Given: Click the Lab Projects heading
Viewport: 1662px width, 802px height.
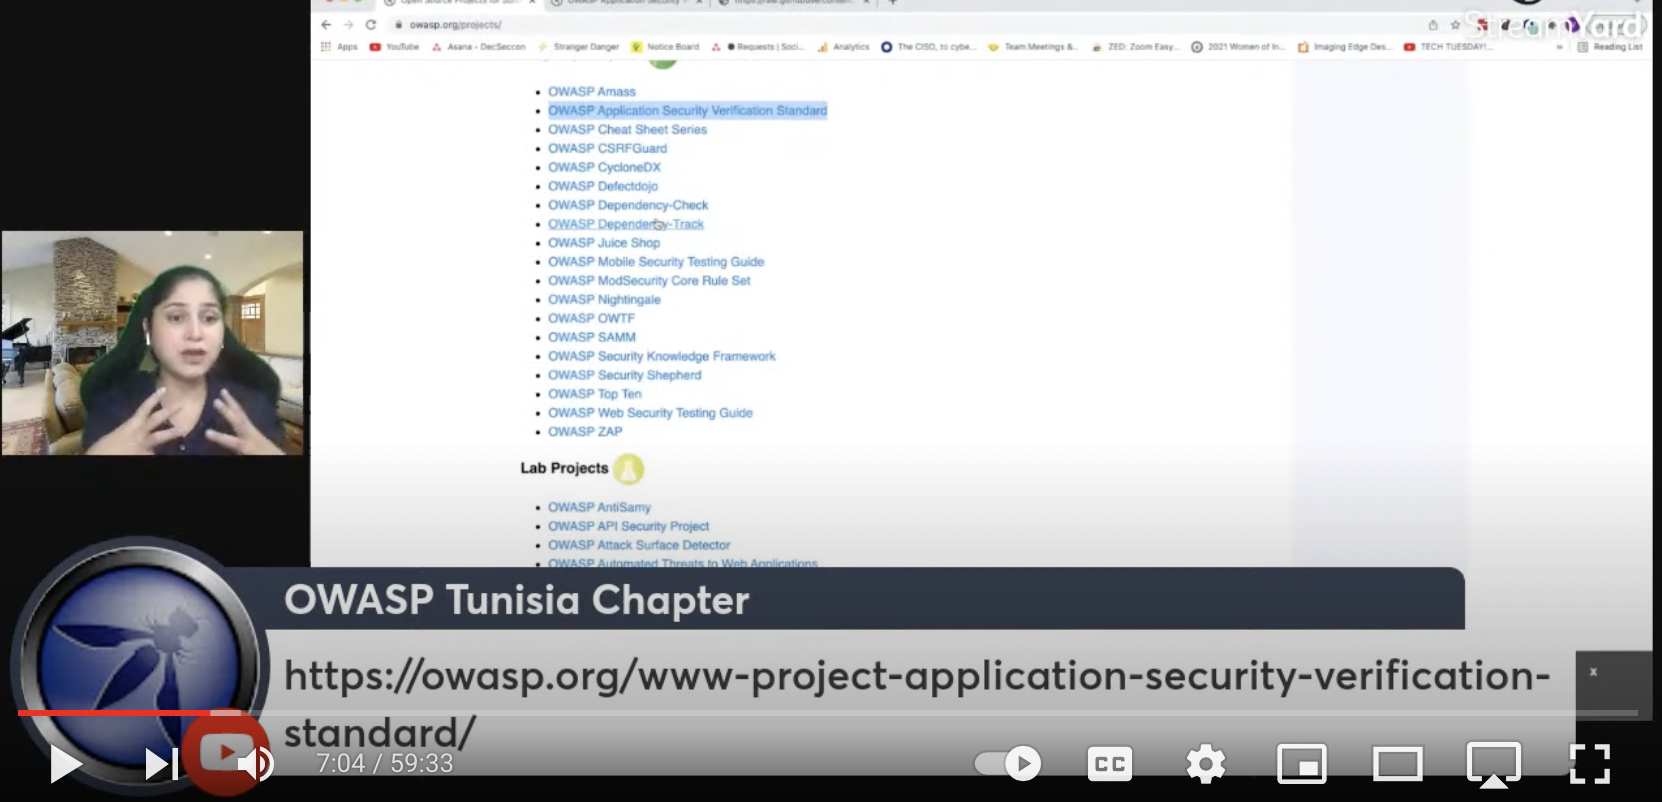Looking at the screenshot, I should (x=564, y=468).
